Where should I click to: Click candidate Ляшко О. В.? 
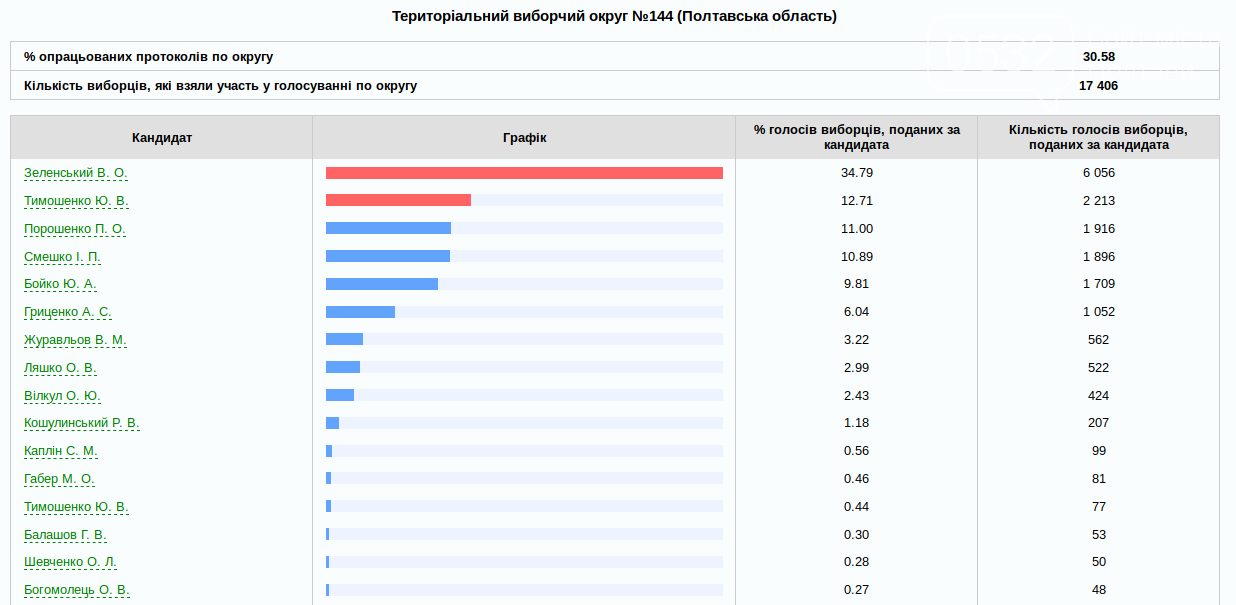[x=60, y=368]
